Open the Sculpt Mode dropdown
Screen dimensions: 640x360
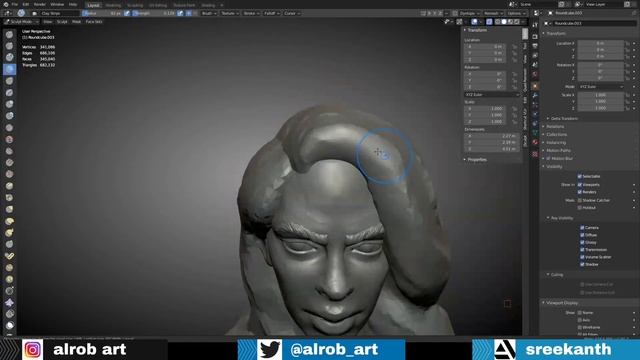click(21, 22)
